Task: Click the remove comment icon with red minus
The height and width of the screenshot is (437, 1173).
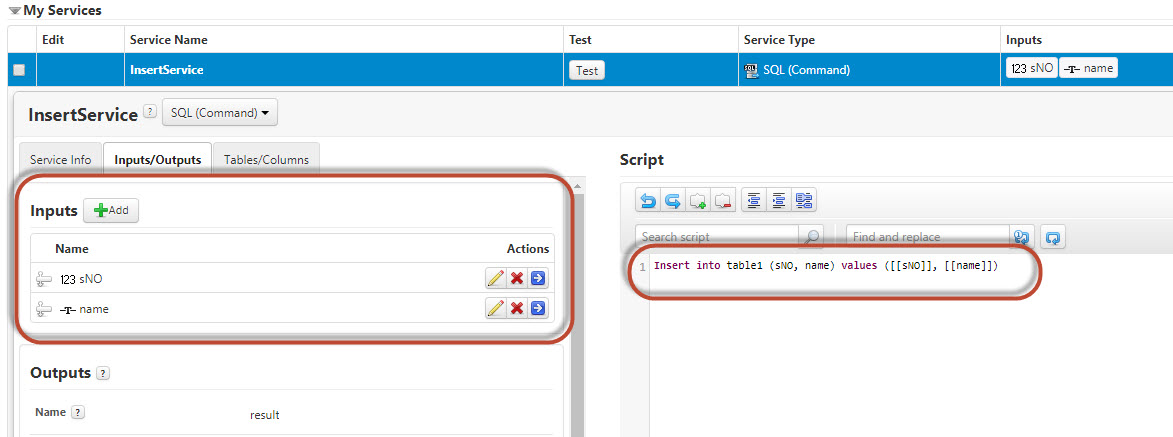Action: tap(723, 201)
